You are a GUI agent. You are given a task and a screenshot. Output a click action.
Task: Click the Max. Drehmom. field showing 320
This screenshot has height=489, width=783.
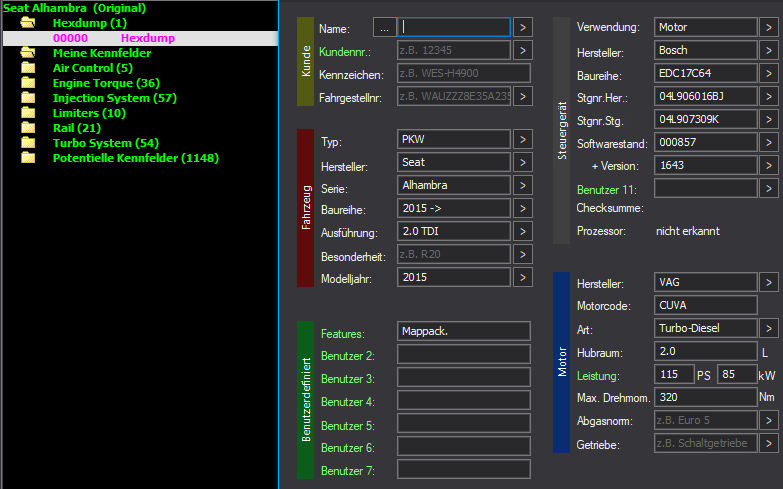pos(706,397)
